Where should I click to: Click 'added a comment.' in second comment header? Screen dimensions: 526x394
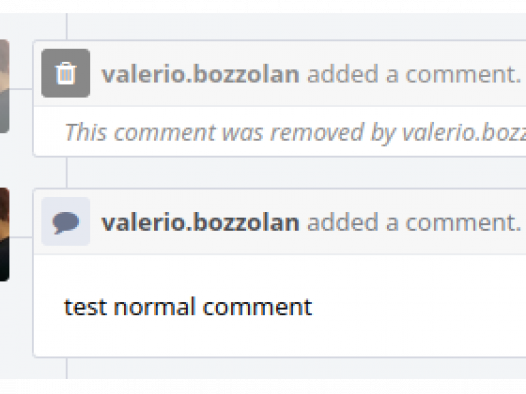tap(414, 223)
